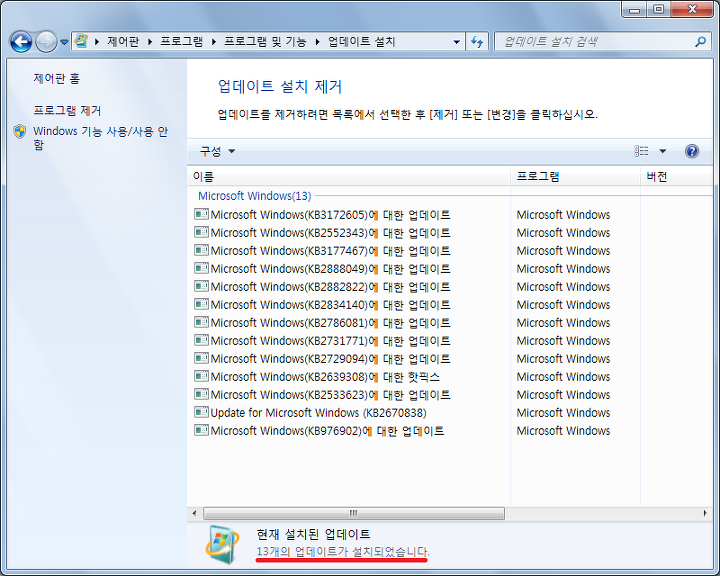
Task: Click the Control Panel icon in address bar
Action: tap(81, 41)
